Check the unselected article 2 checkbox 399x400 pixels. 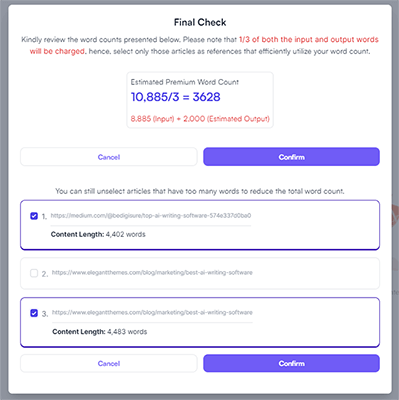(34, 273)
